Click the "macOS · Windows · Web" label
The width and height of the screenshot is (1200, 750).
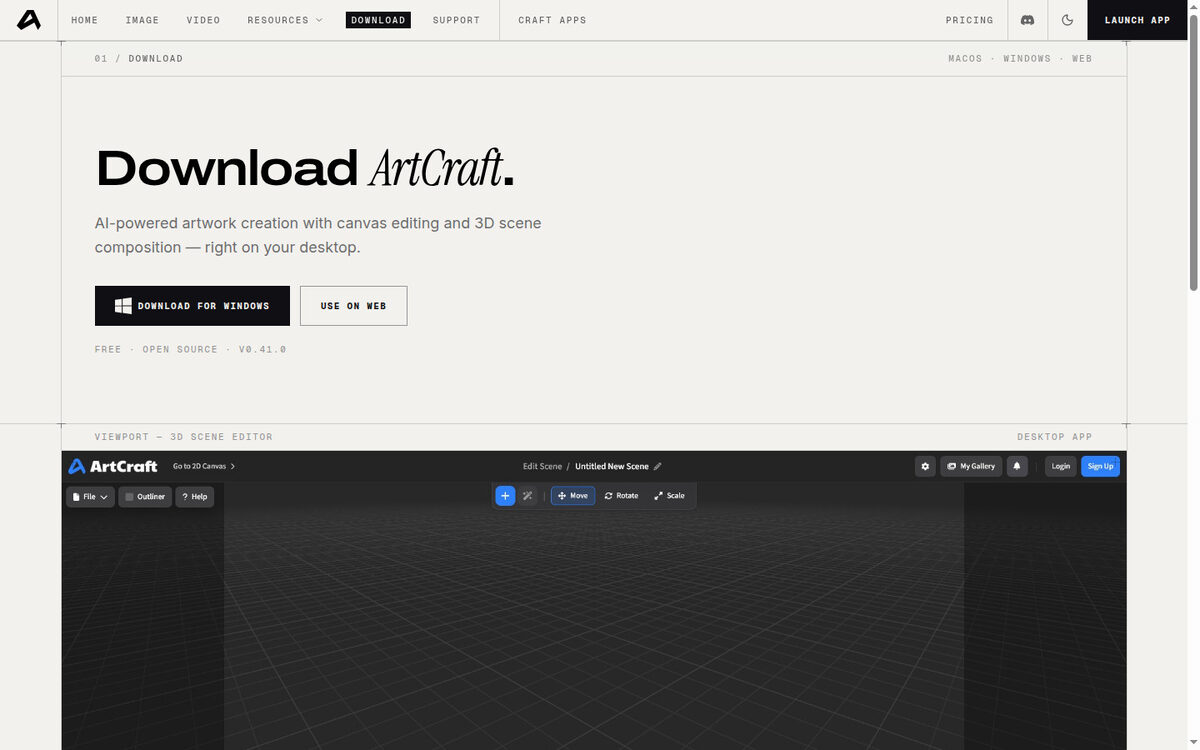(x=1020, y=58)
